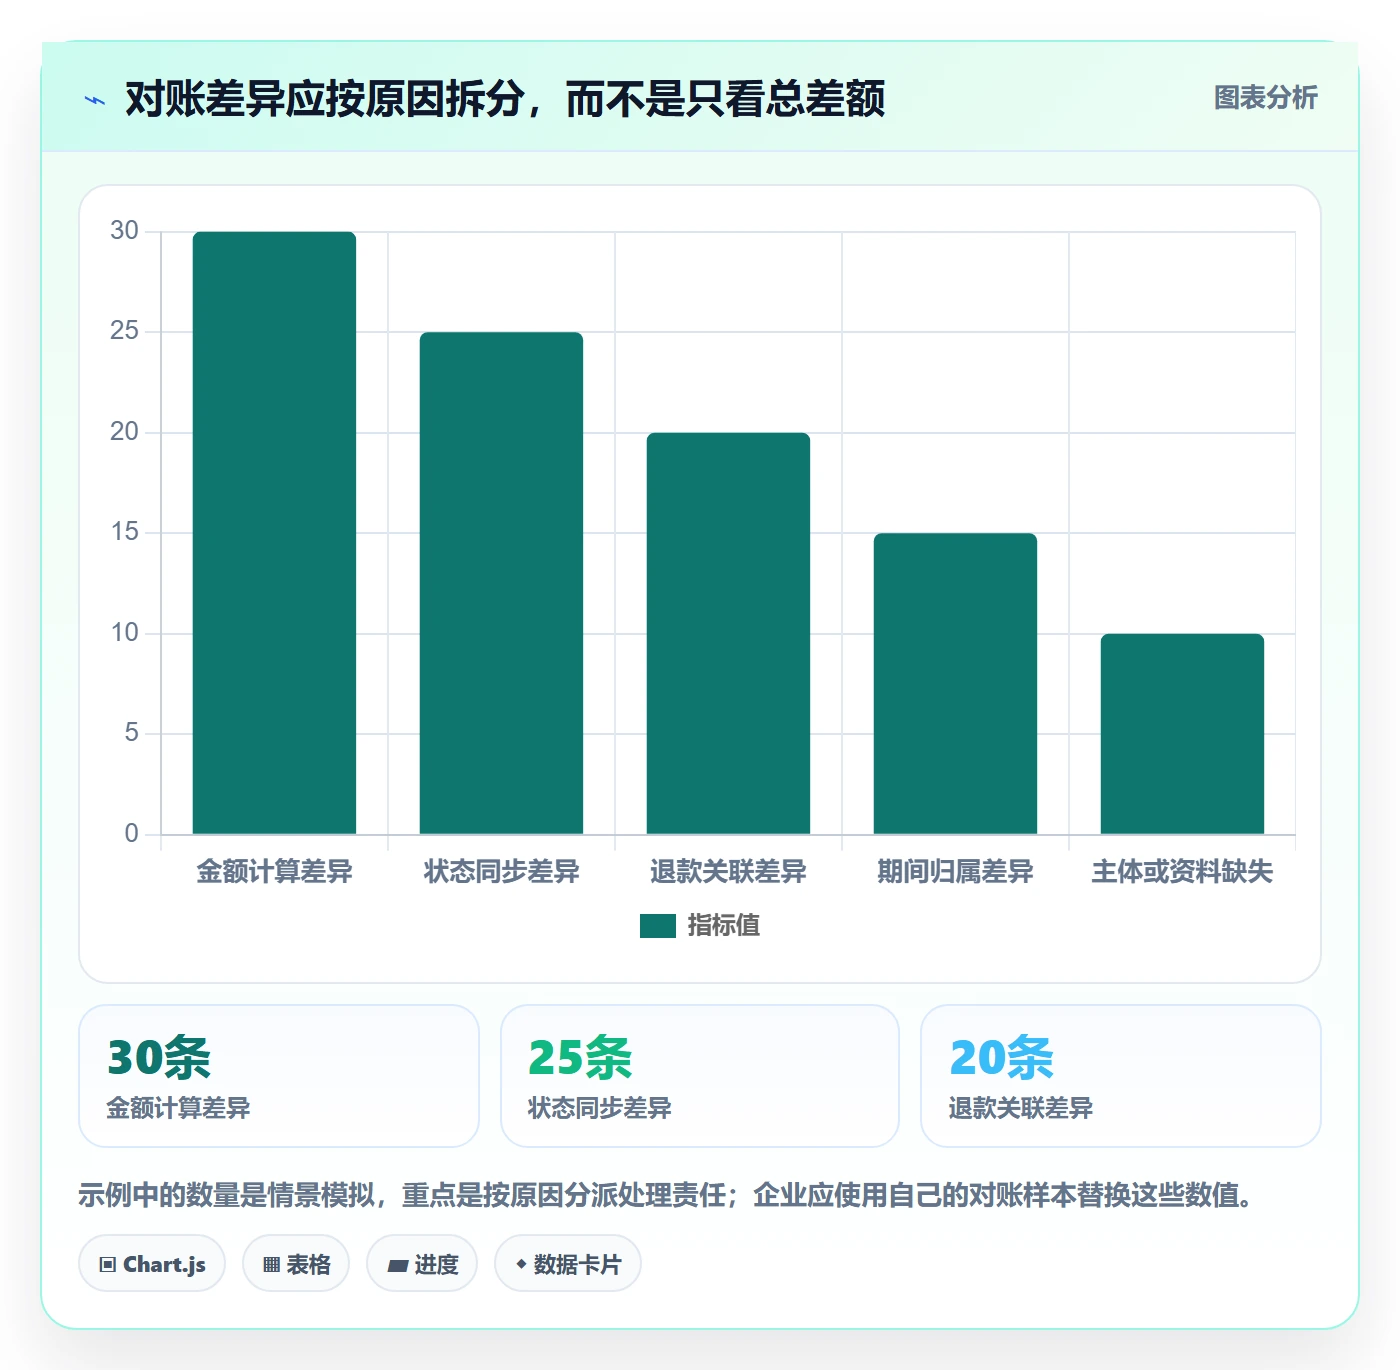Image resolution: width=1400 pixels, height=1370 pixels.
Task: Click the 退款关联差异 bar in the chart
Action: click(x=728, y=633)
